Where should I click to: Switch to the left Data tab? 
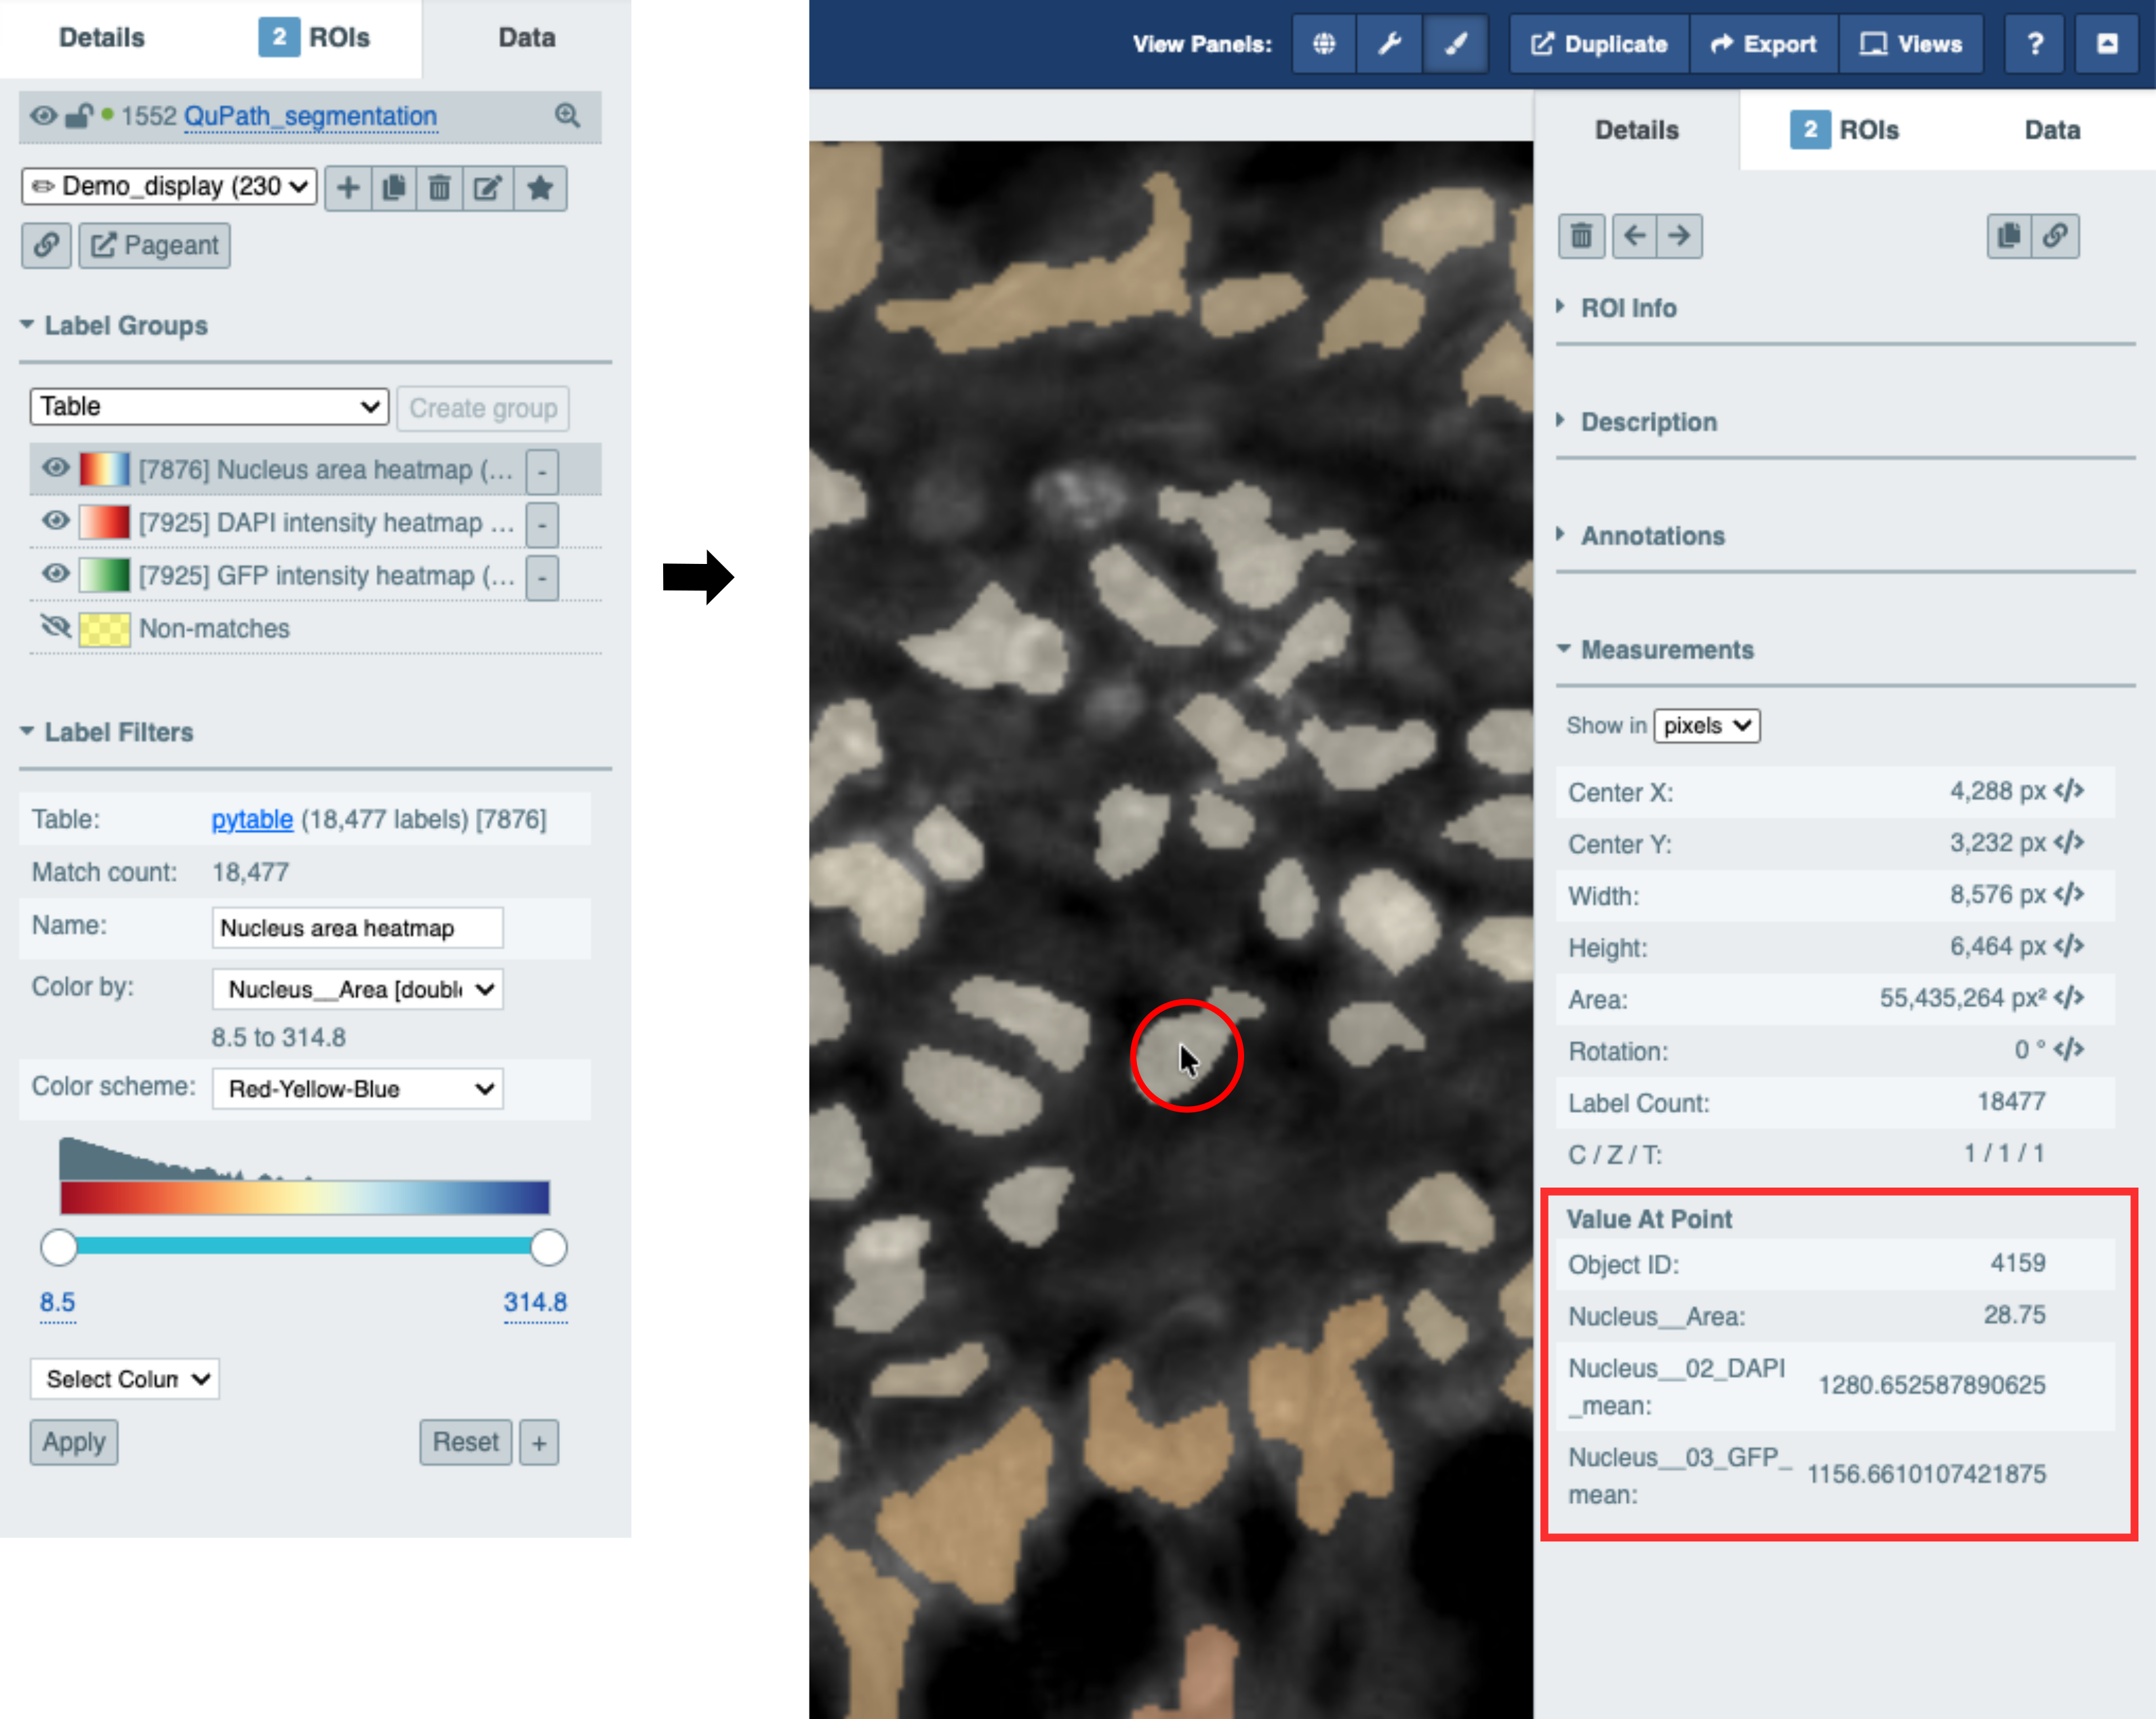(x=527, y=38)
